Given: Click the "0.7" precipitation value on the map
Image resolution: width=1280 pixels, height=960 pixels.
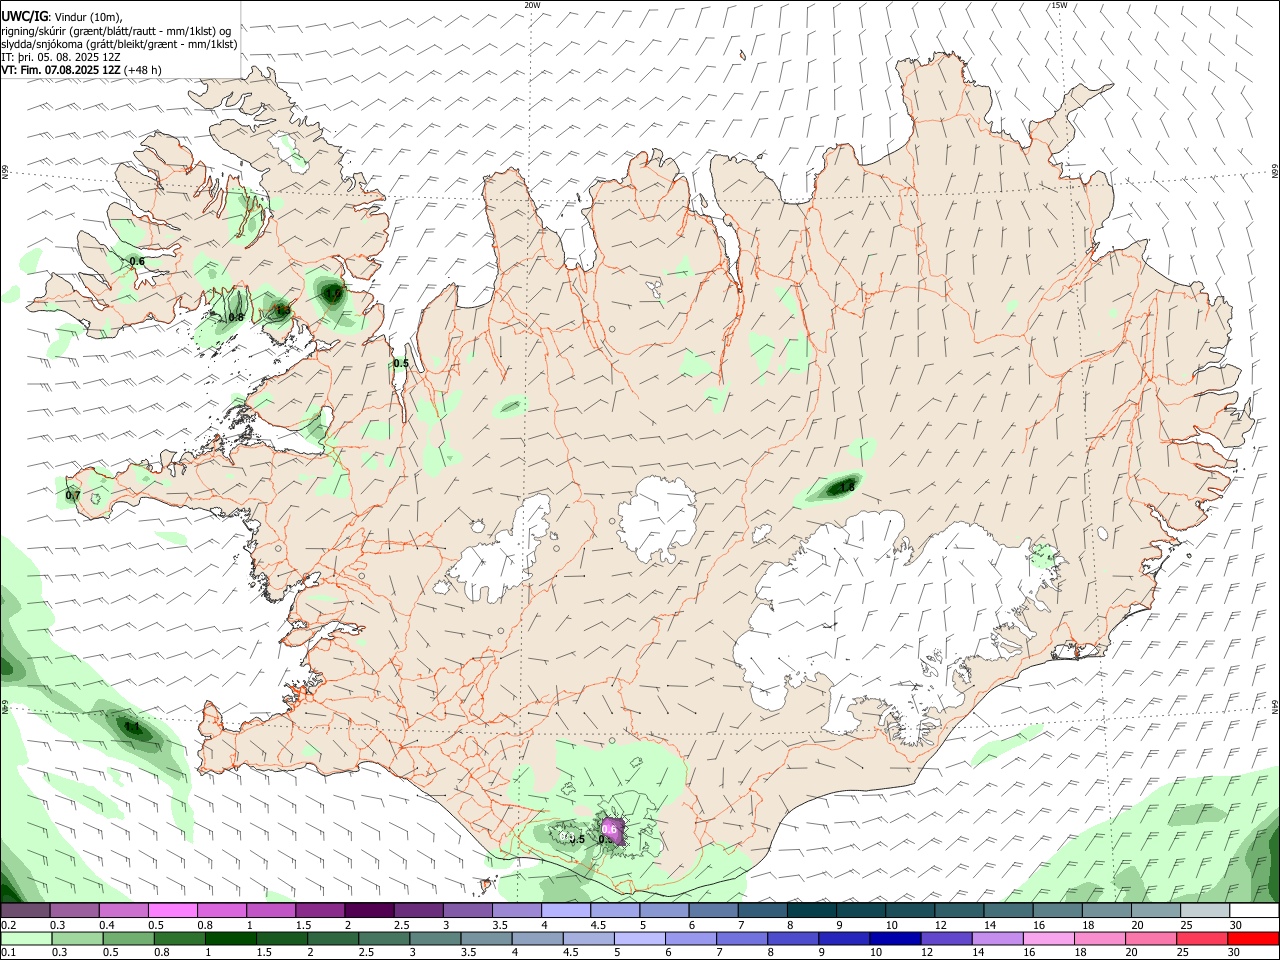Looking at the screenshot, I should 73,495.
